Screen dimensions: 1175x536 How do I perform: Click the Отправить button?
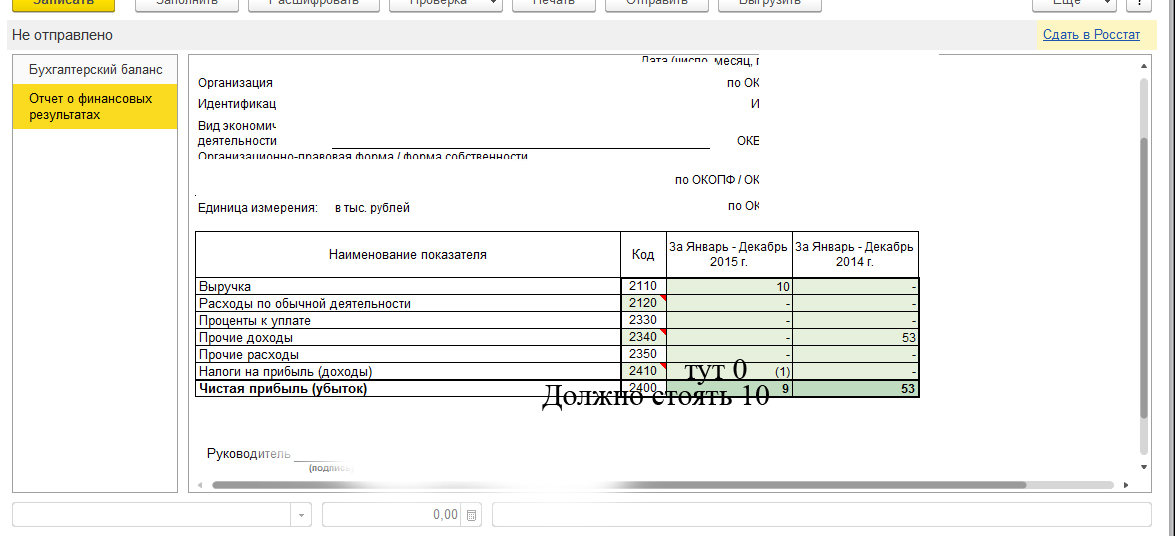click(657, 3)
